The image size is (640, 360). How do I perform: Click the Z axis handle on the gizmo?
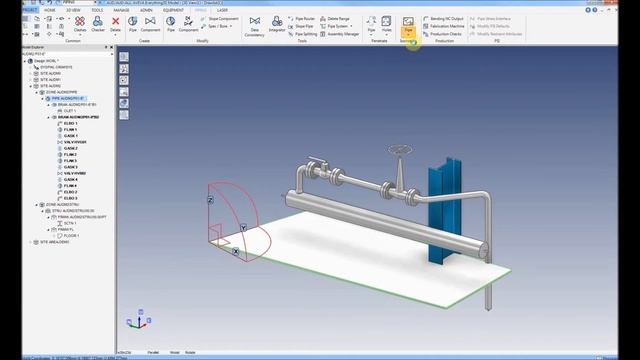pyautogui.click(x=210, y=200)
